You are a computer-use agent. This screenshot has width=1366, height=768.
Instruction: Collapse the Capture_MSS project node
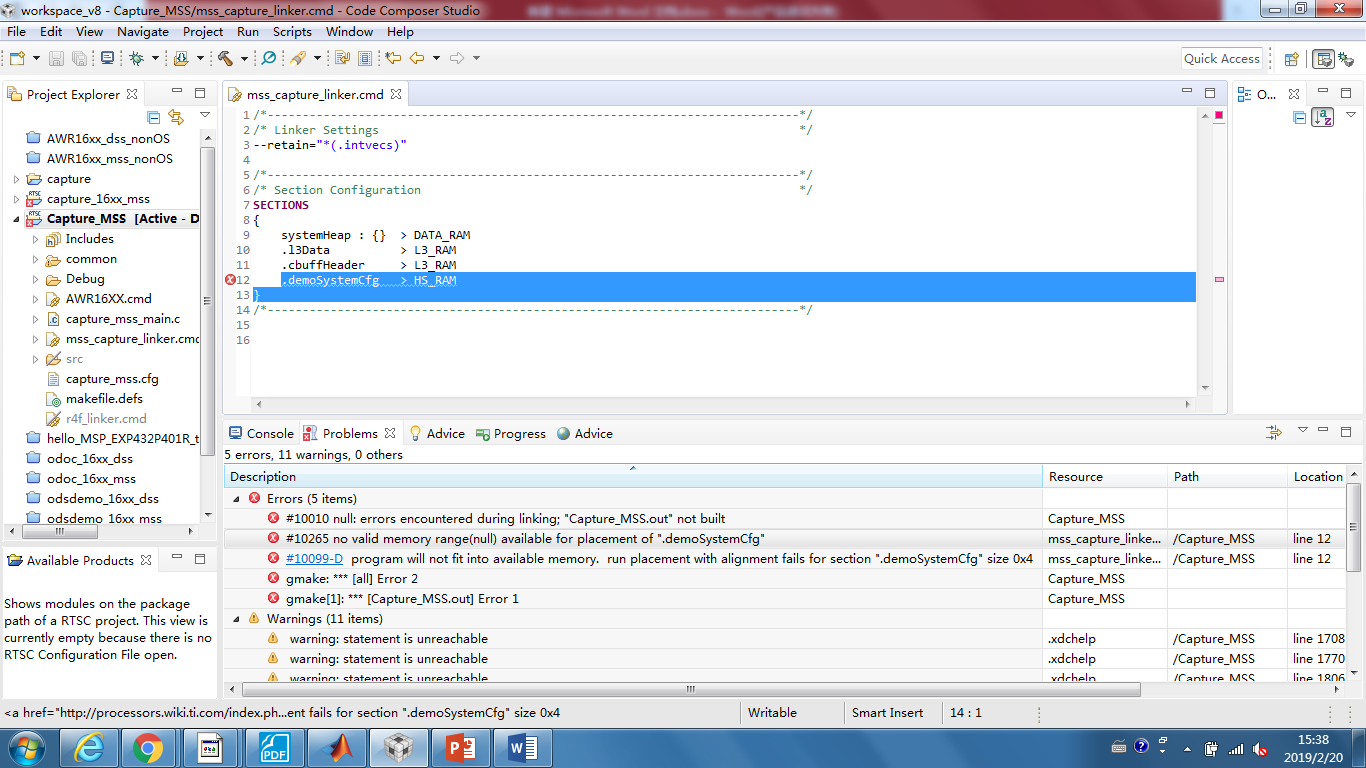click(x=16, y=219)
